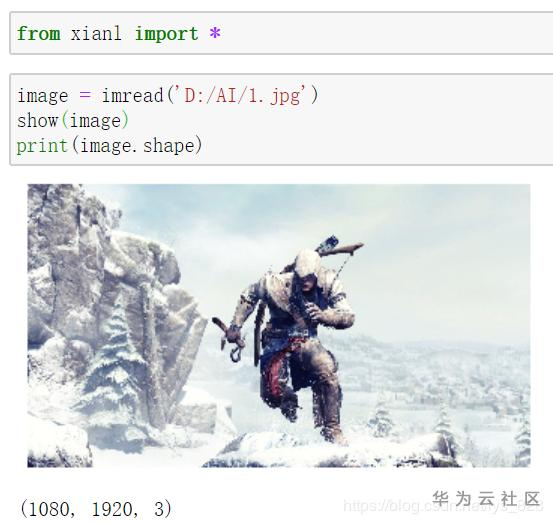Place cursor on the 'xianl' module name
This screenshot has height=524, width=553.
point(96,34)
